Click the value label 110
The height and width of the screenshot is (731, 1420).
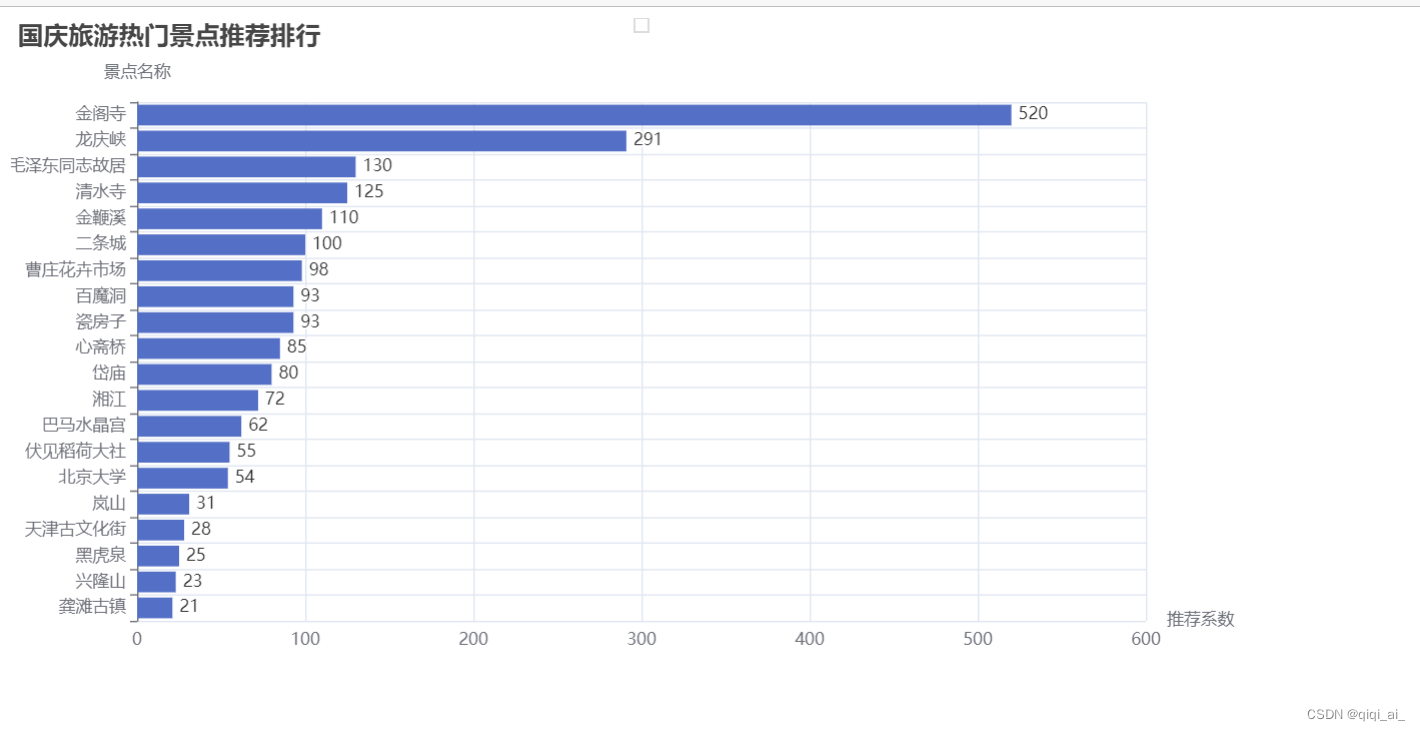pyautogui.click(x=344, y=218)
